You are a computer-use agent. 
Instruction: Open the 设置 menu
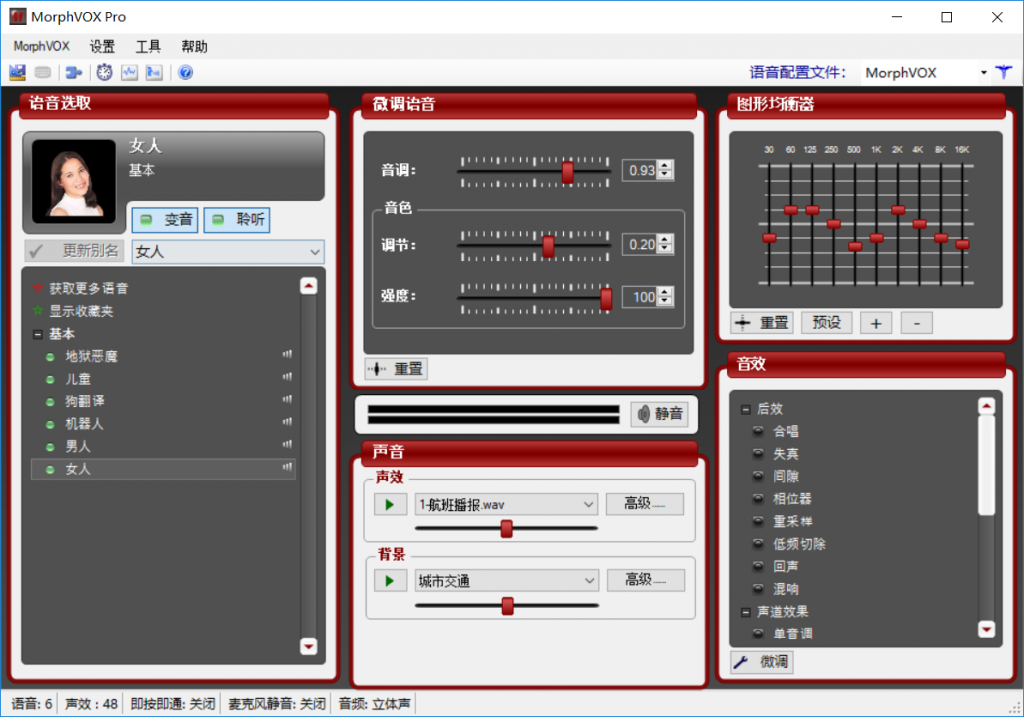click(102, 46)
